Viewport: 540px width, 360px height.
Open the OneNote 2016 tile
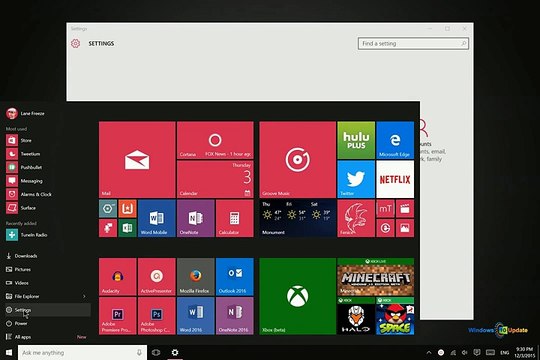point(235,316)
